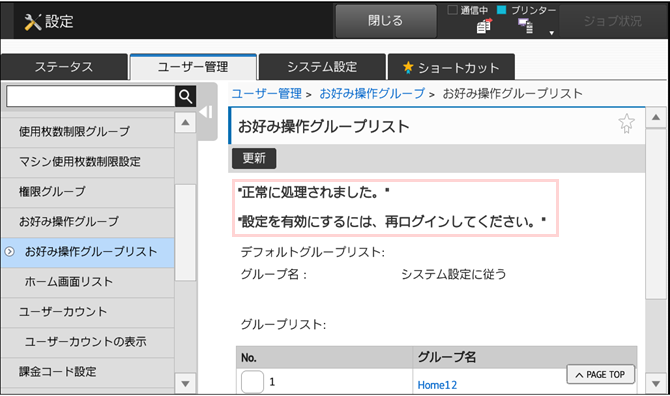Click the side menu scrollbar thumb
Viewport: 670px width, 396px height.
[185, 232]
